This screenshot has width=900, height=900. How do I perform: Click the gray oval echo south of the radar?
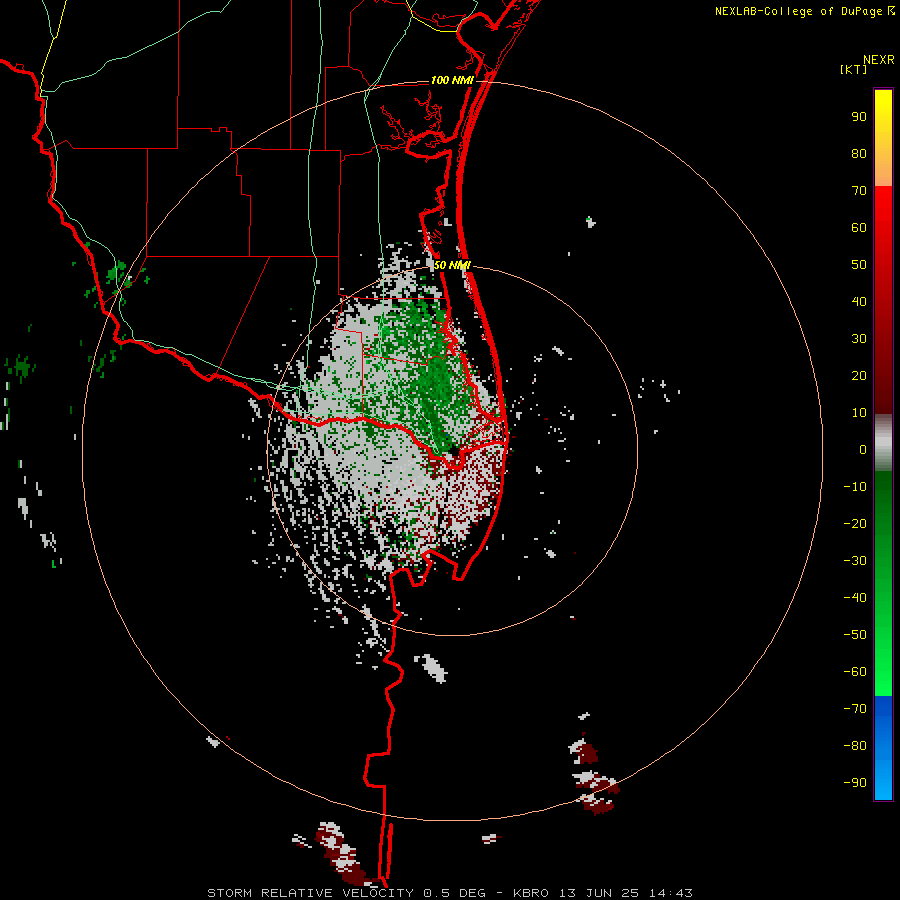click(431, 668)
